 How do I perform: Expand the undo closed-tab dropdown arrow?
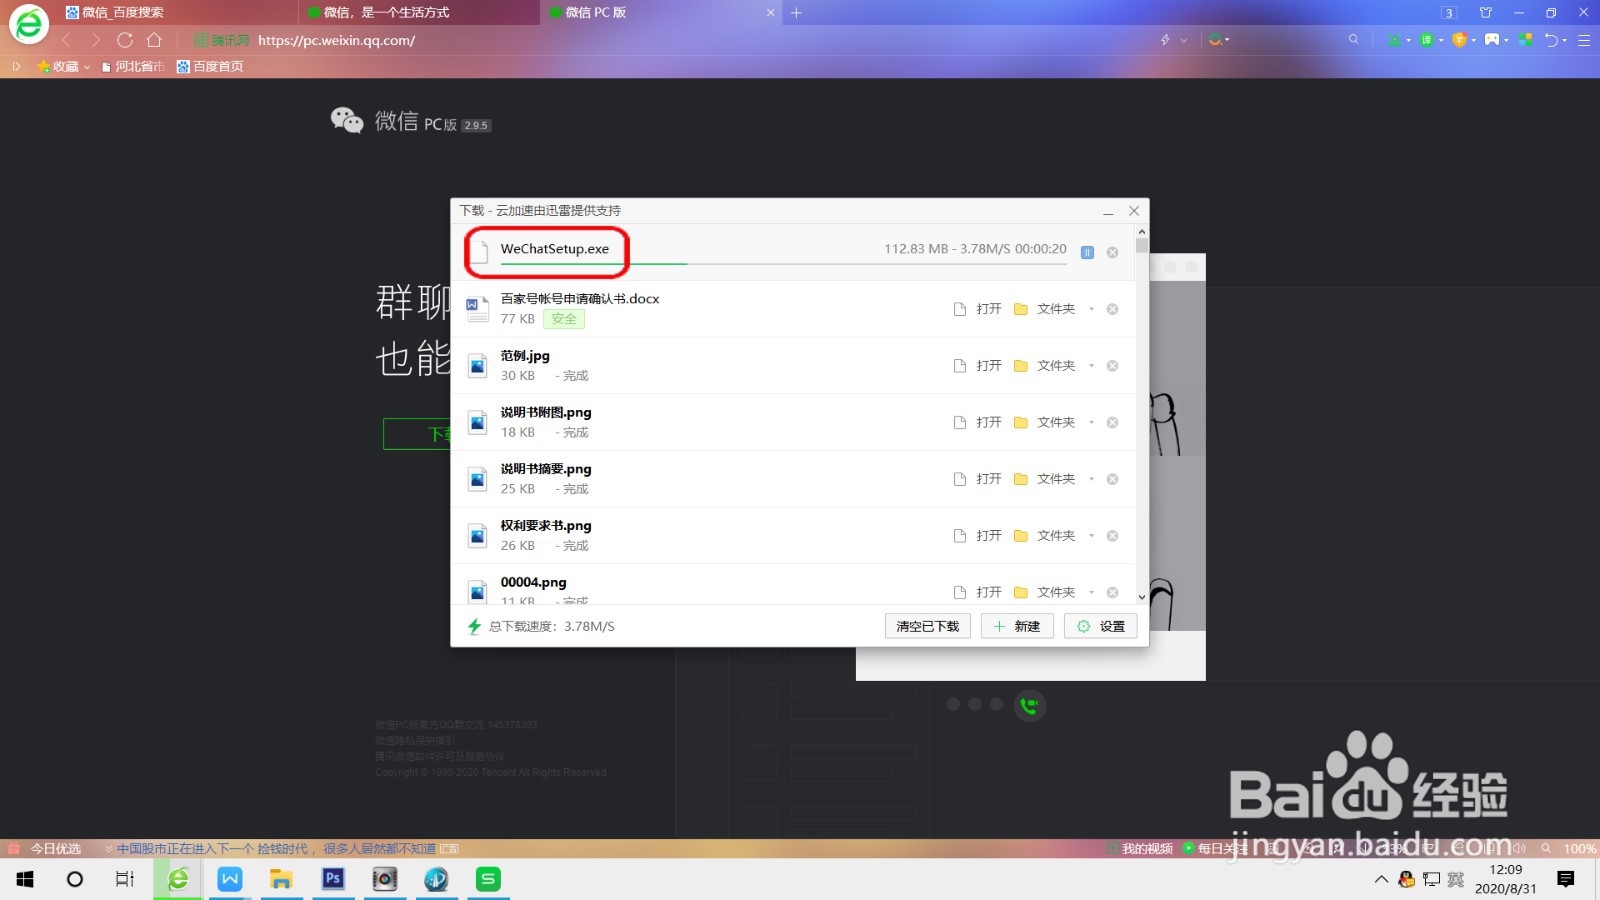coord(1565,41)
